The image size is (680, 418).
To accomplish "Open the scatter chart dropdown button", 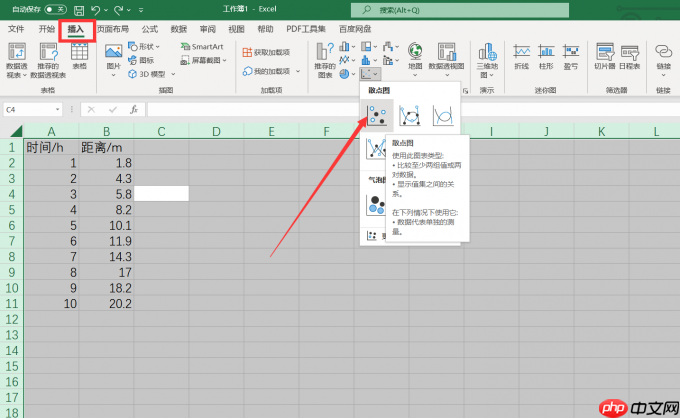I will click(370, 74).
